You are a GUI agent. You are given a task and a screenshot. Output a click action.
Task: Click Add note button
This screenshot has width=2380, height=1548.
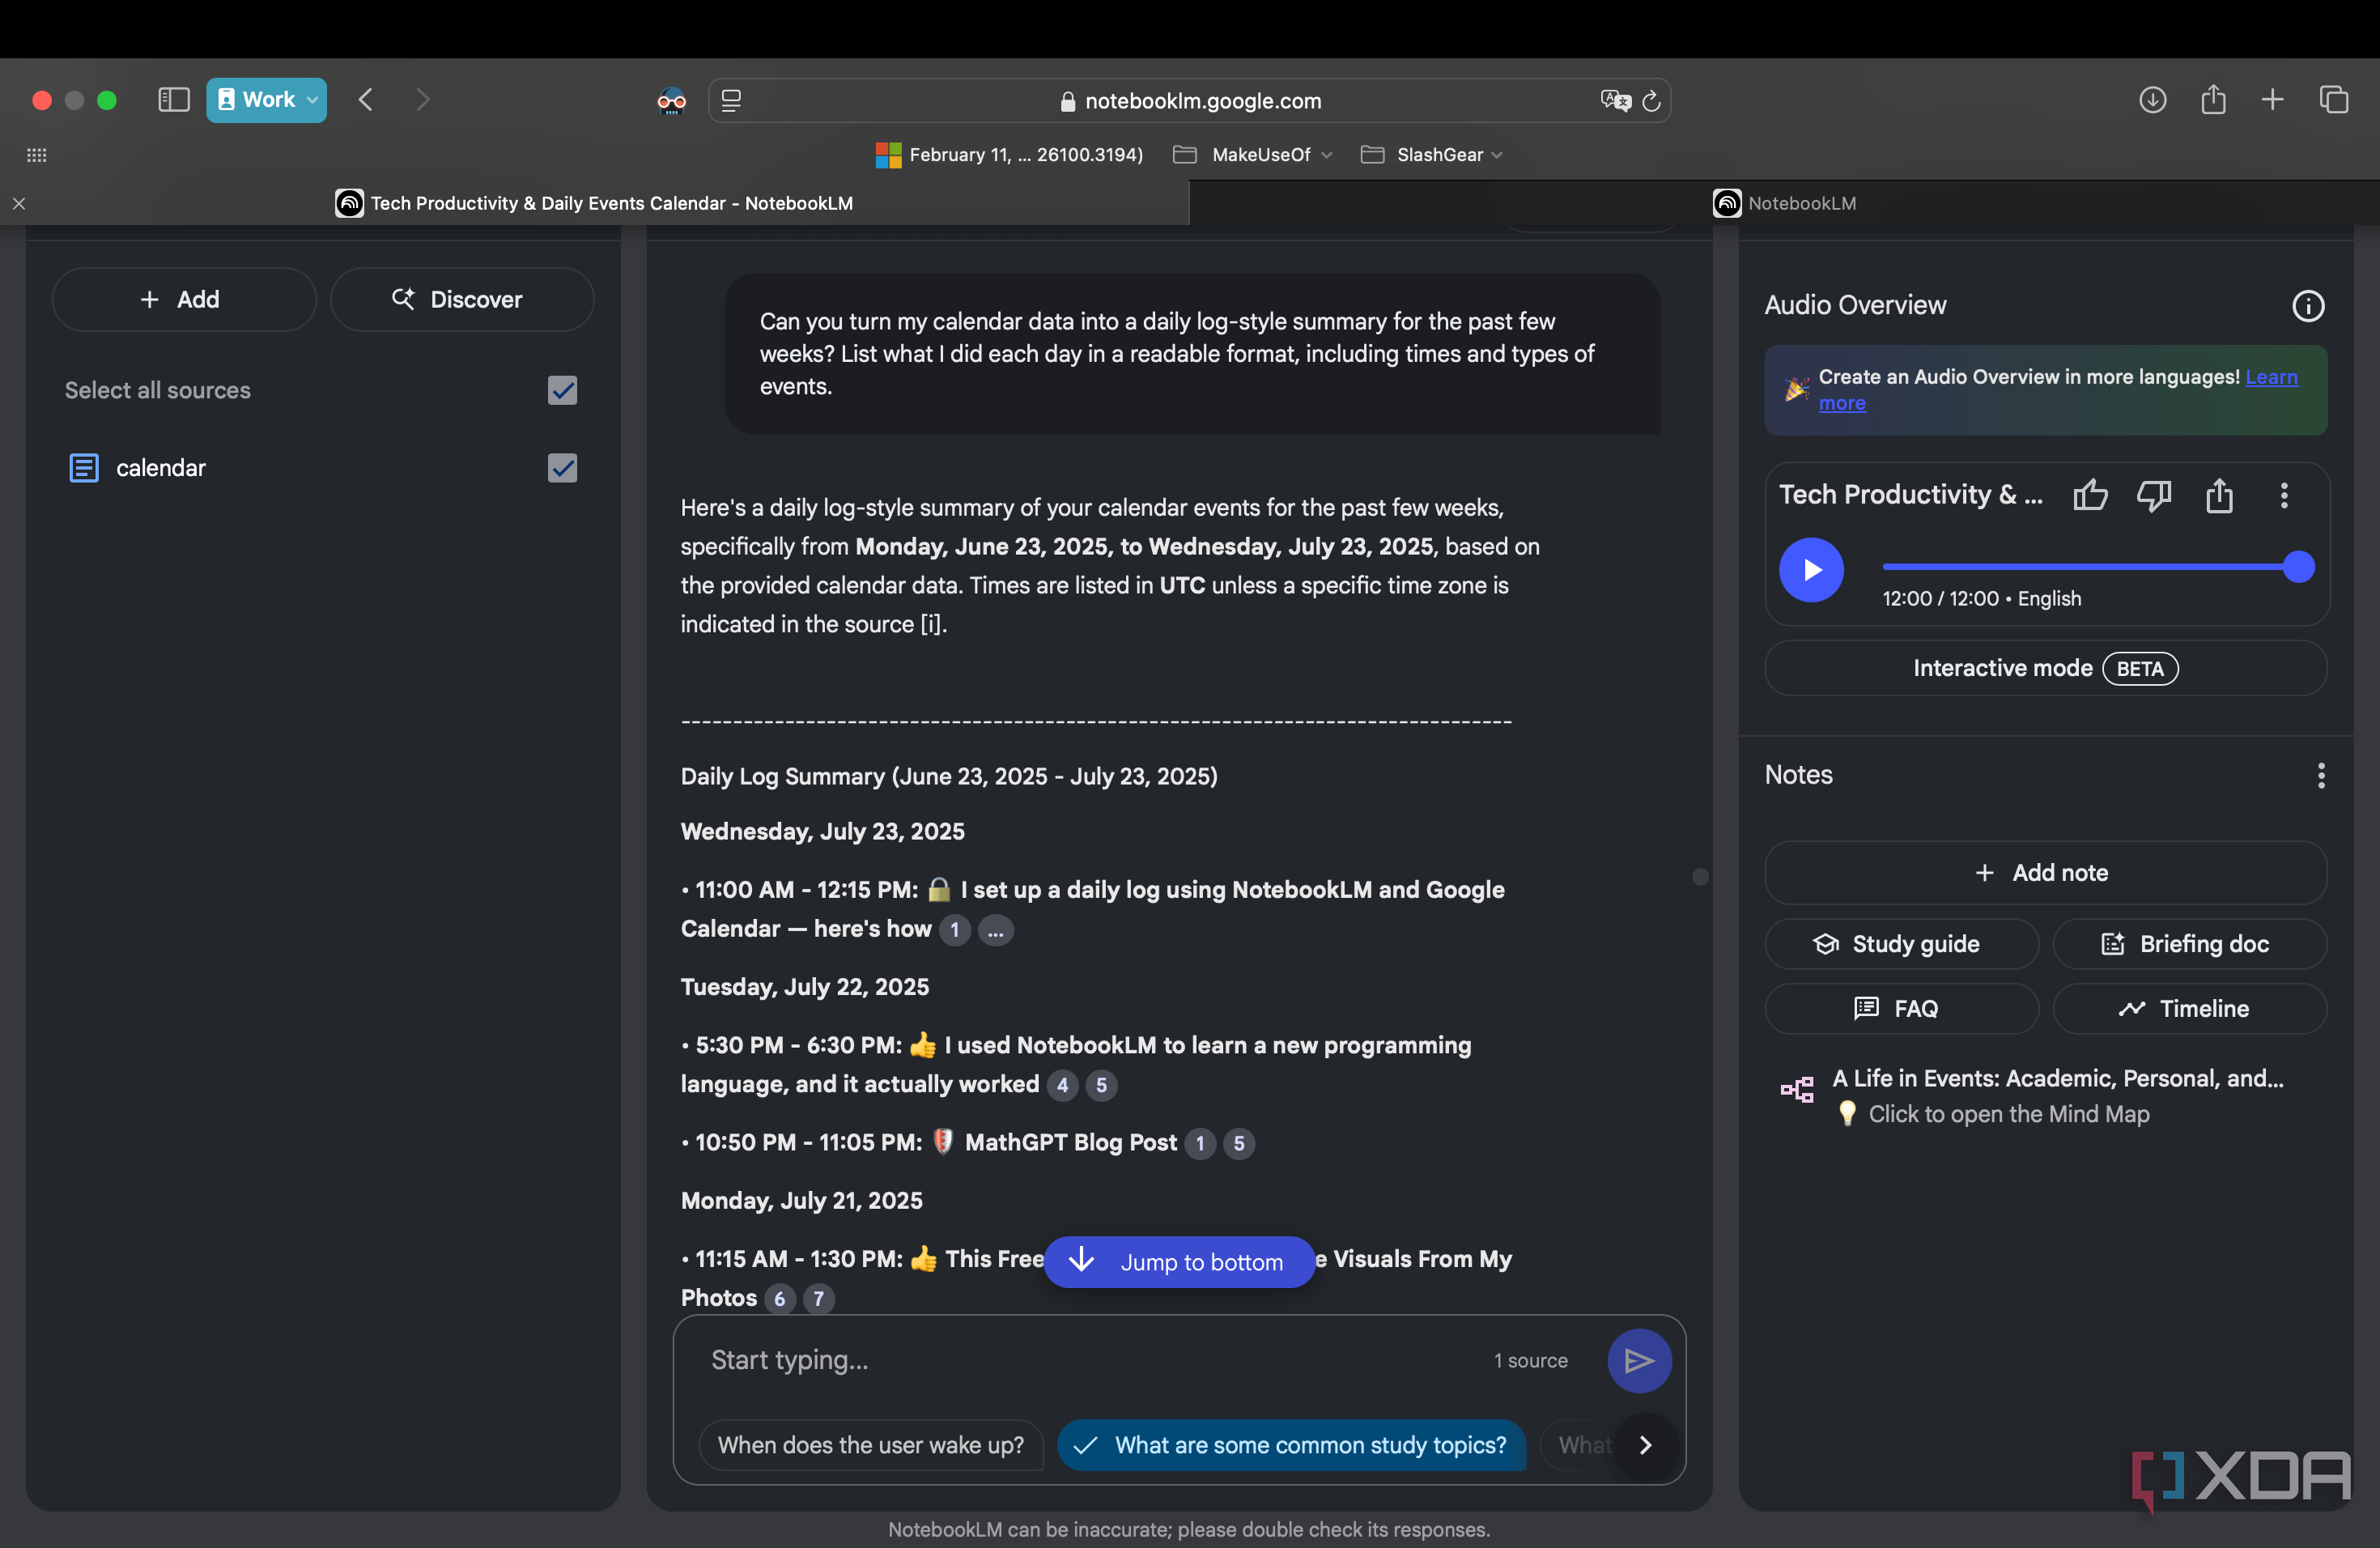pos(2045,872)
